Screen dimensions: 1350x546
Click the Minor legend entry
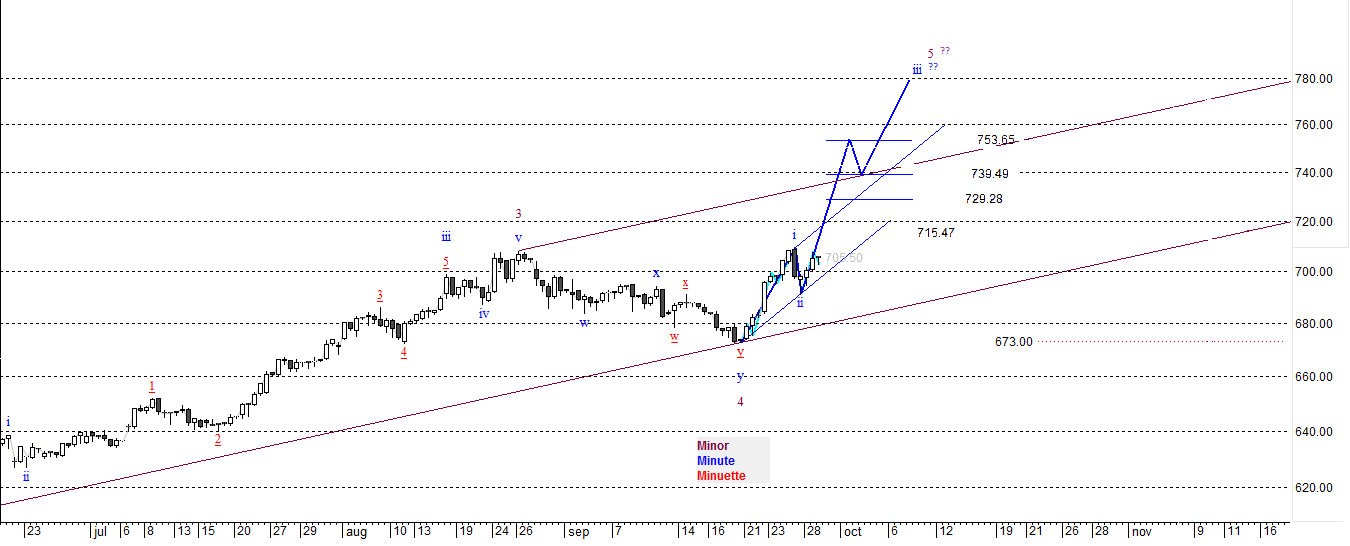coord(713,446)
